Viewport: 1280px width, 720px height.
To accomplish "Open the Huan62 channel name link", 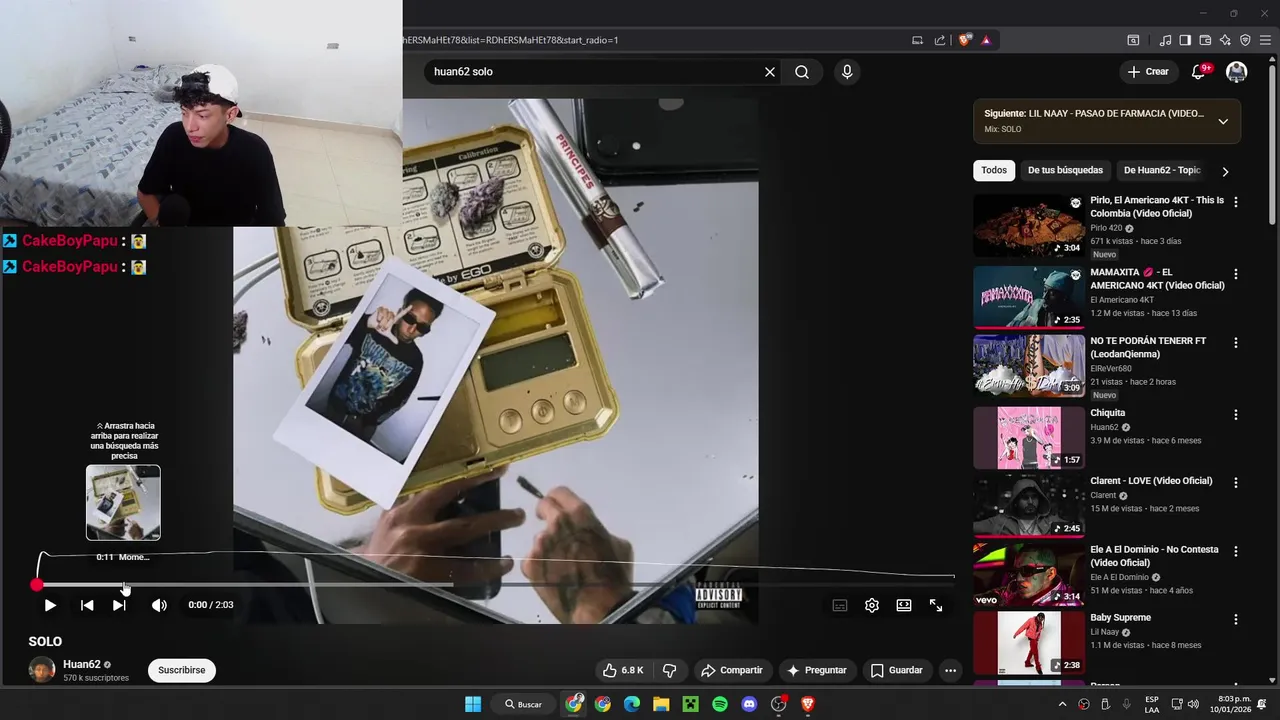I will (82, 664).
